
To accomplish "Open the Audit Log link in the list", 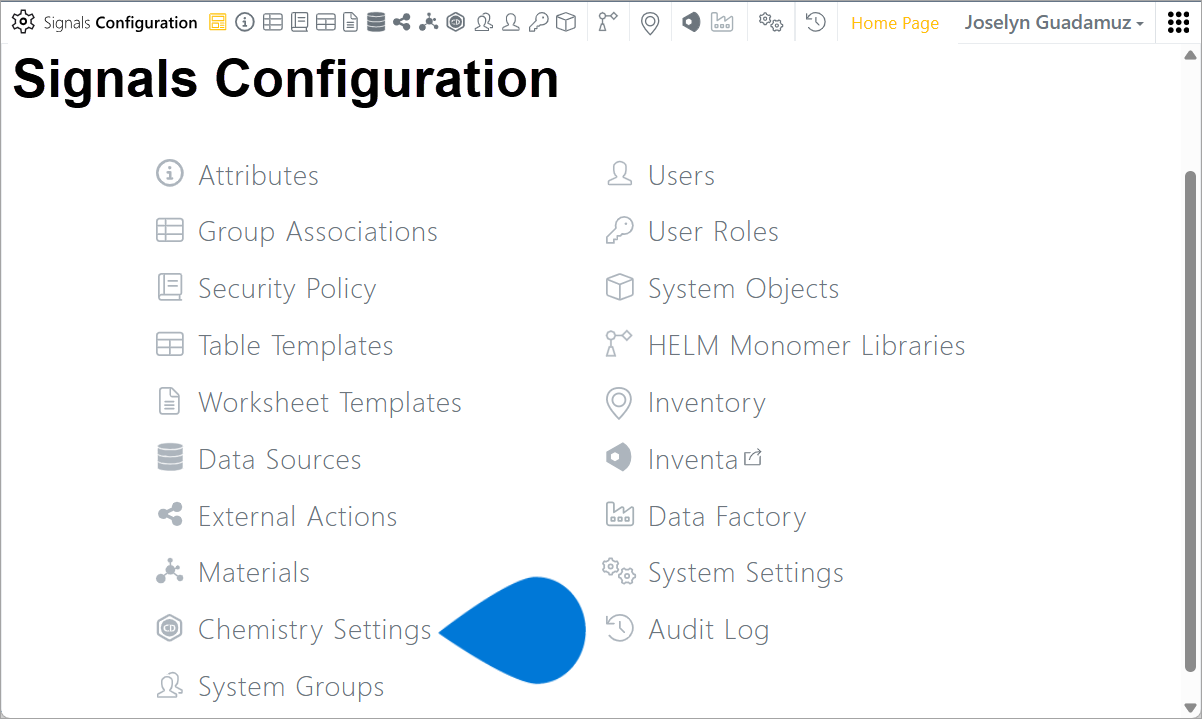I will pos(708,630).
